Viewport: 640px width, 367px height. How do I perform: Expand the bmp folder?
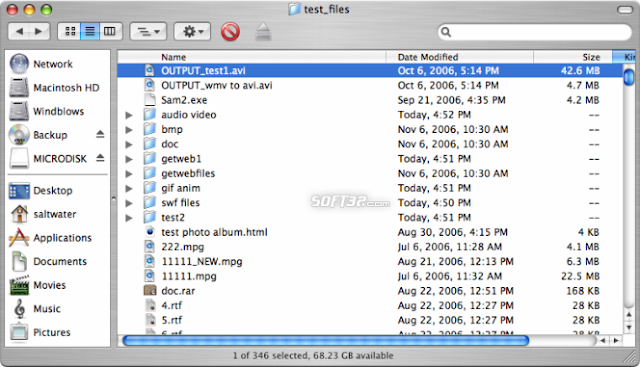(x=129, y=130)
